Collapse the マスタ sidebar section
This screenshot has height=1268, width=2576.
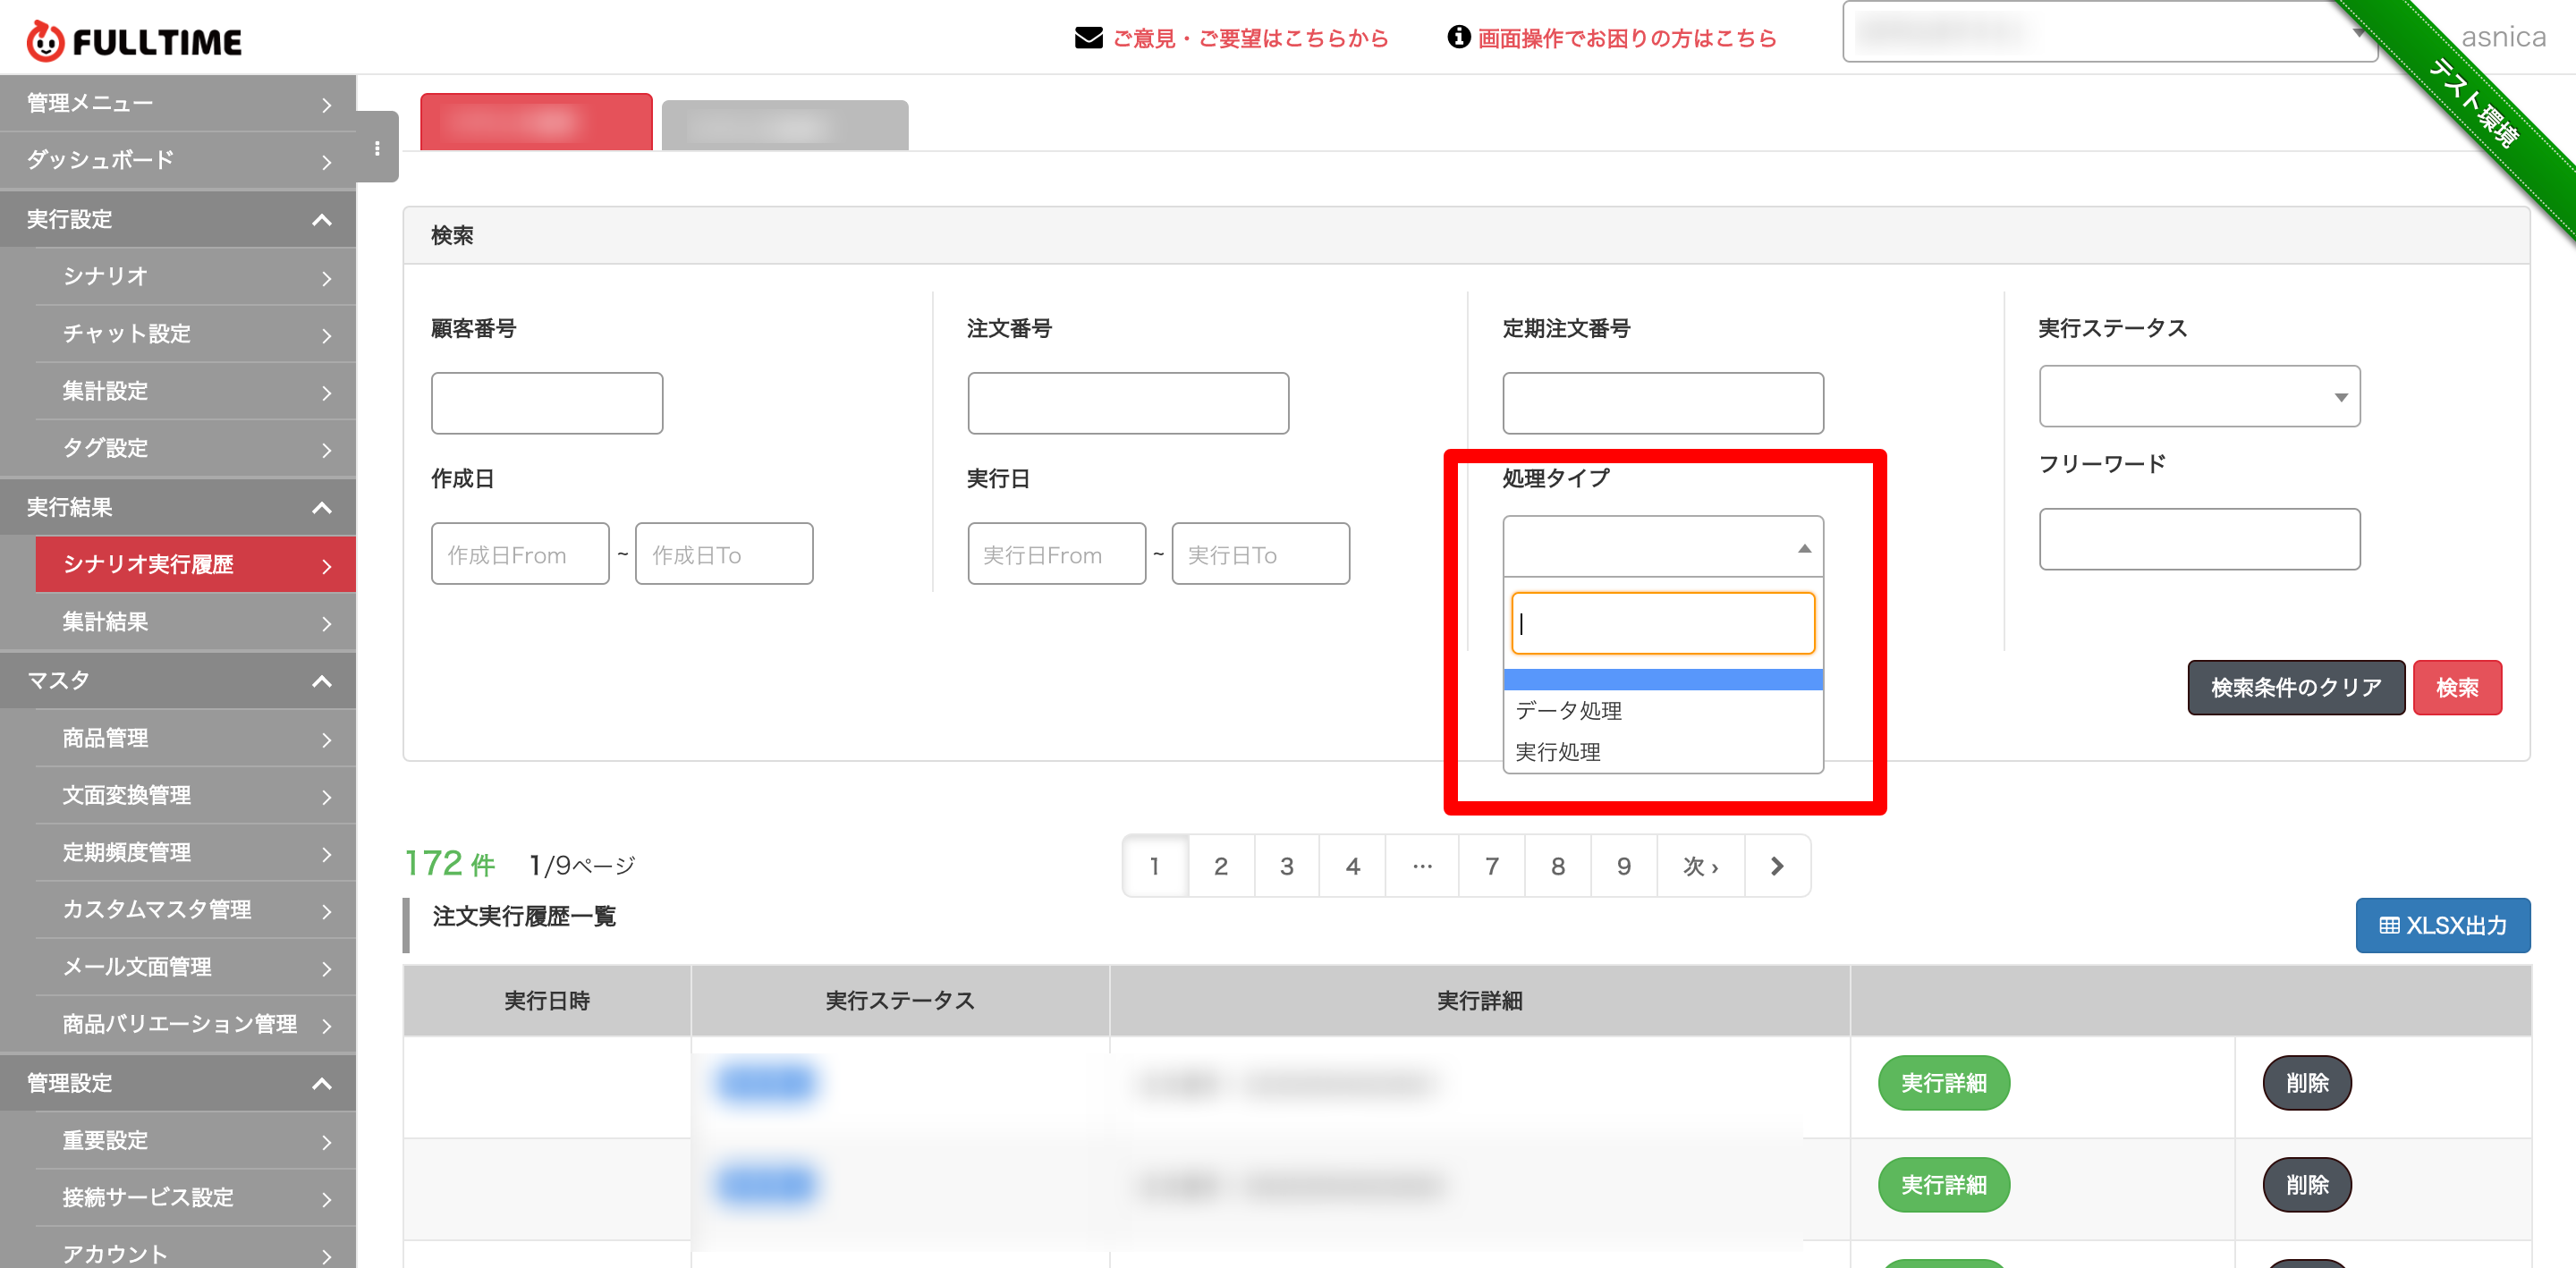coord(178,680)
